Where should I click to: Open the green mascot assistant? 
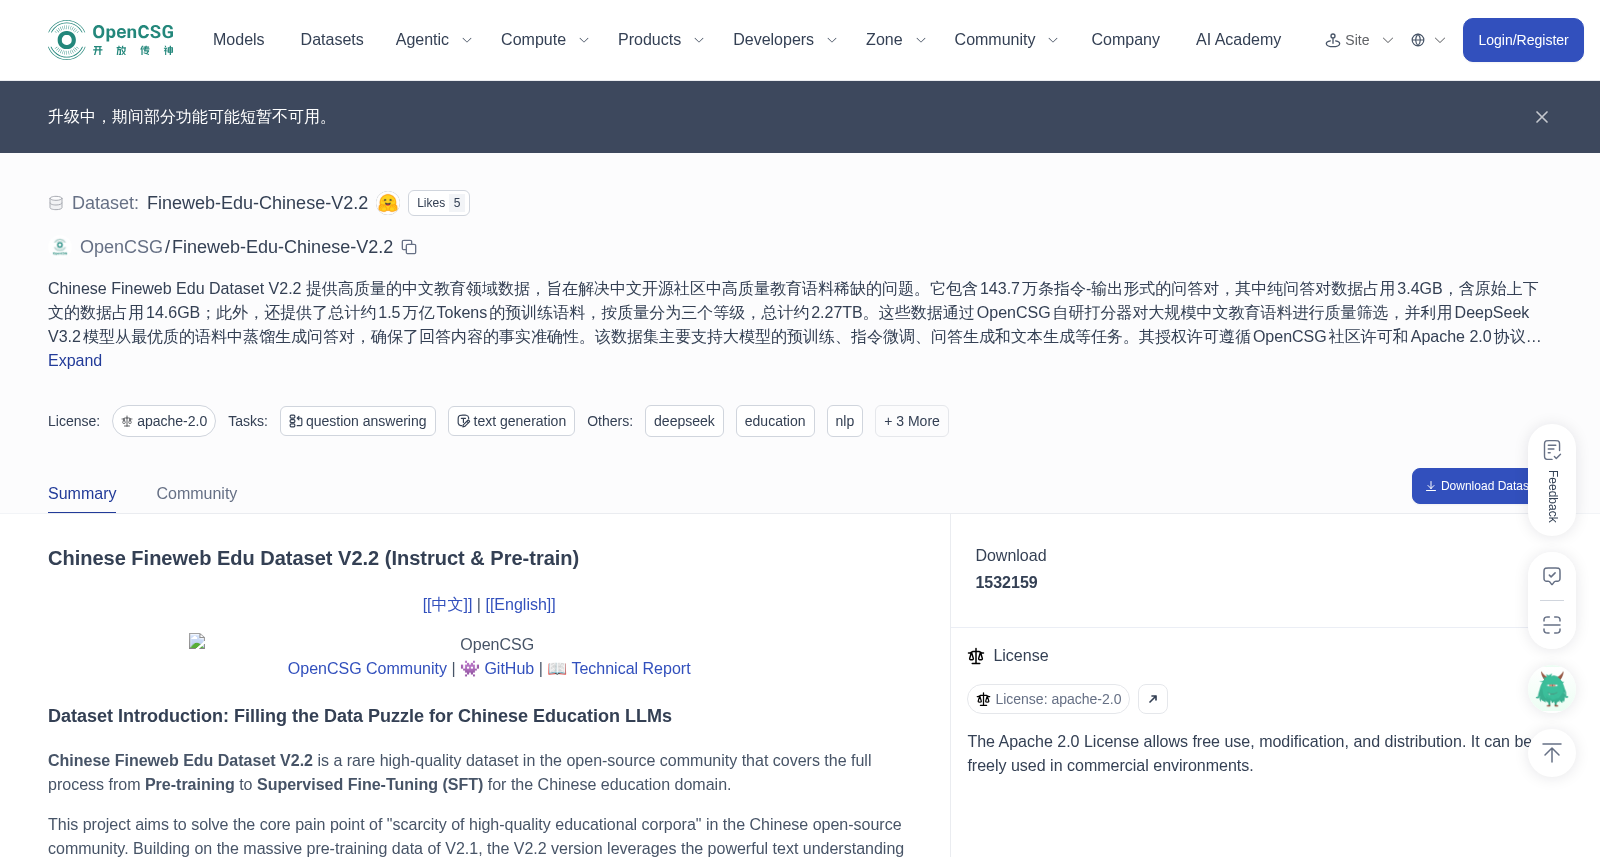1552,689
